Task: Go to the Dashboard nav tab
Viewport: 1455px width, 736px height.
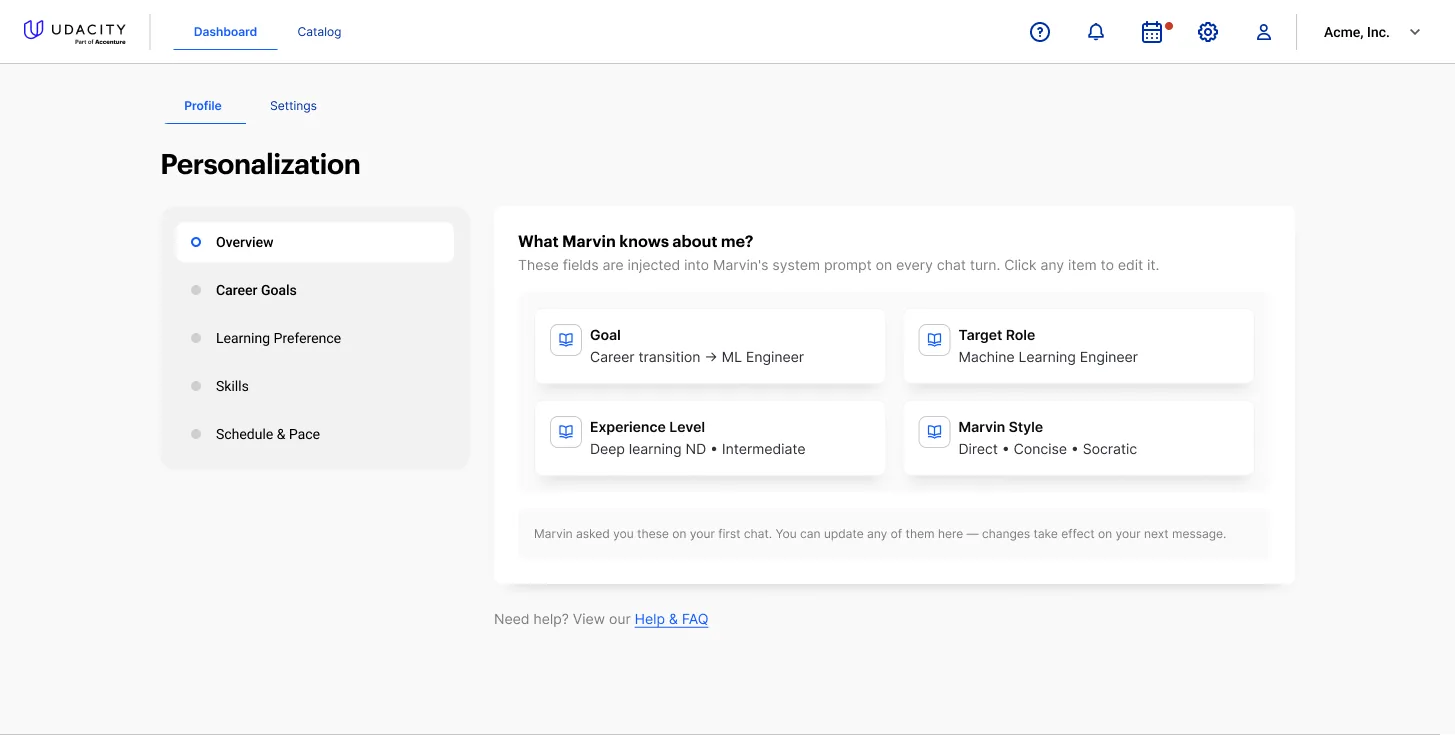Action: coord(225,32)
